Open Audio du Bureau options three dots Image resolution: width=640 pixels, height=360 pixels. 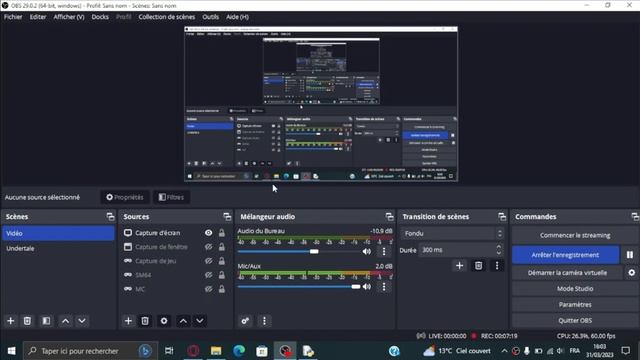(384, 251)
